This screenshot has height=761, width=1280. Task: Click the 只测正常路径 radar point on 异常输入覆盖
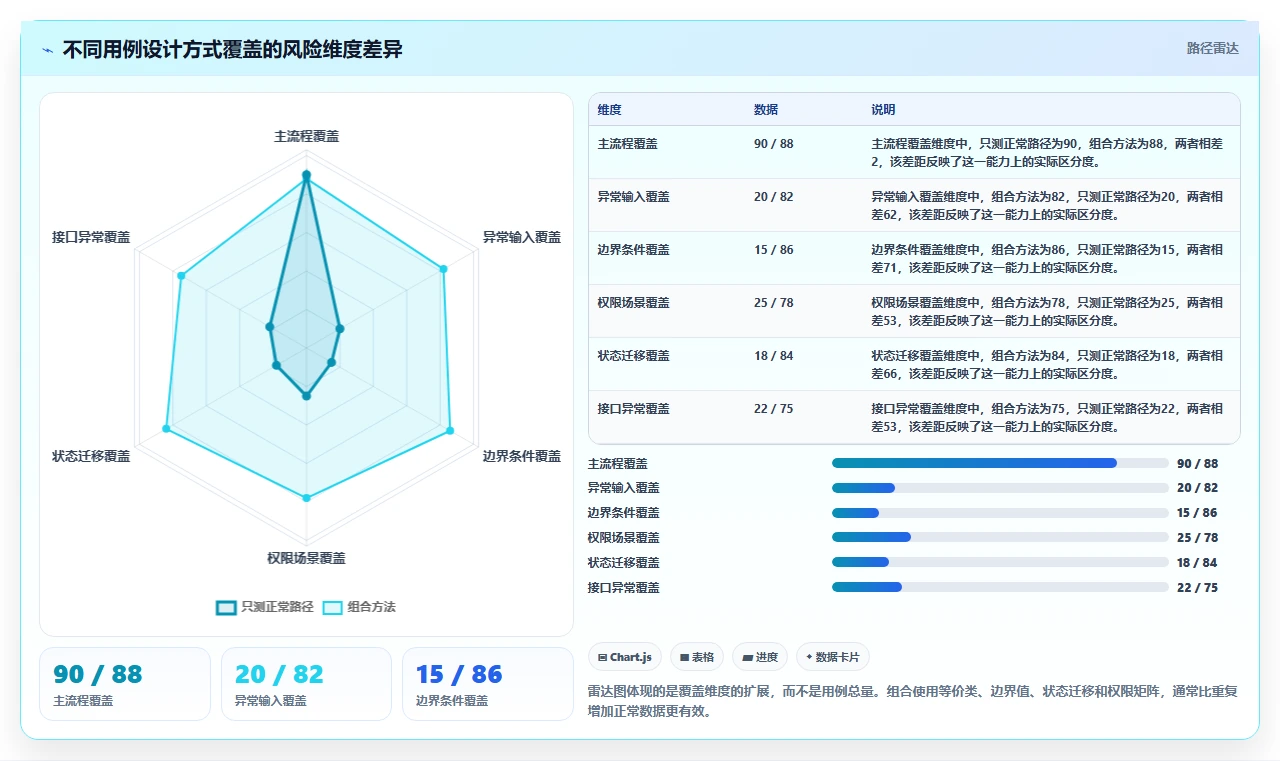(340, 328)
